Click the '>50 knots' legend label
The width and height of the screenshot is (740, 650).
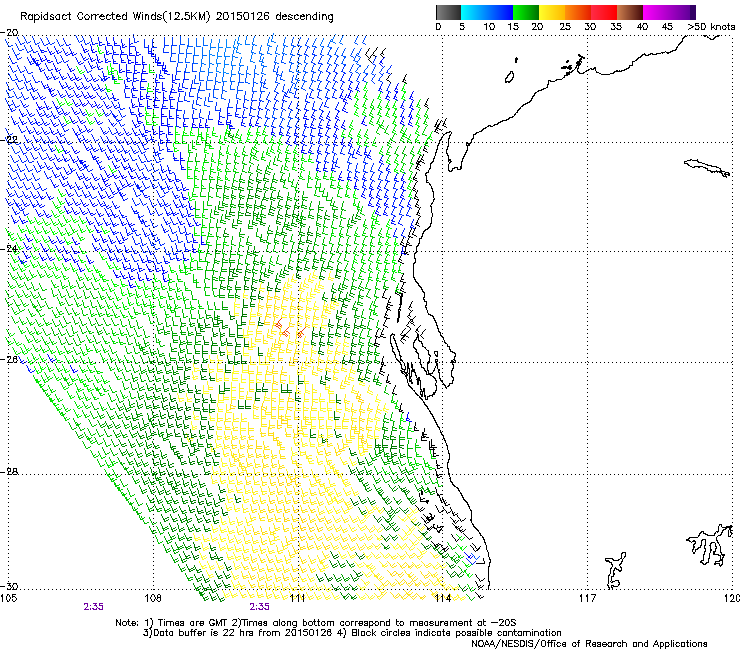[711, 27]
